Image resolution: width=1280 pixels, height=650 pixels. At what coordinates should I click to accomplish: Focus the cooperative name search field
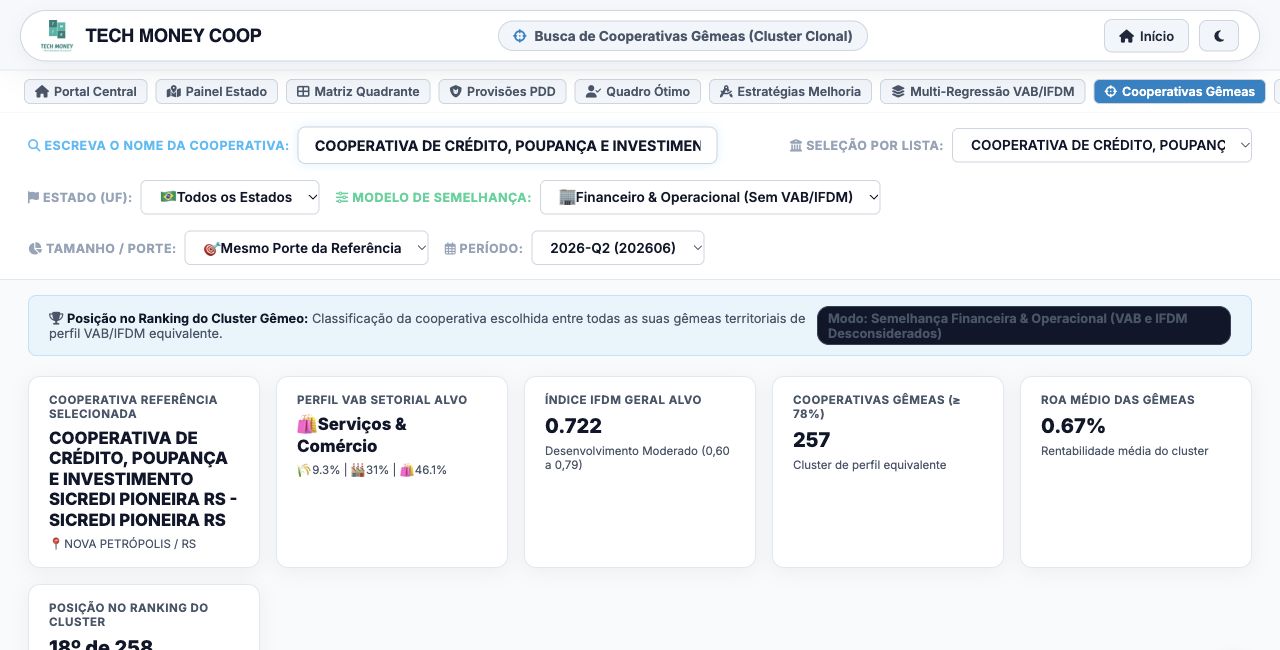[507, 145]
